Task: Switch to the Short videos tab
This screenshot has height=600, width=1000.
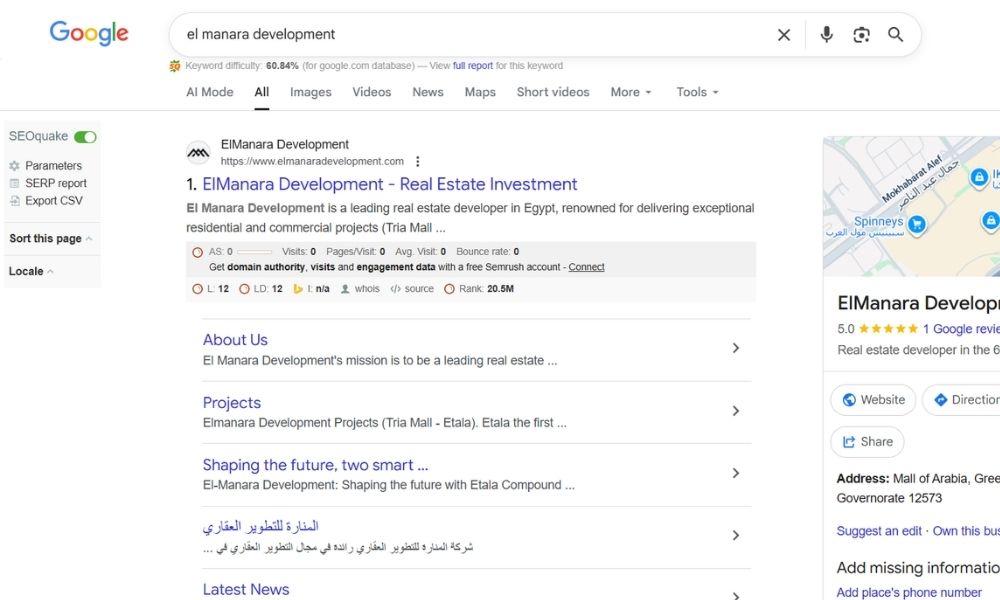Action: [552, 92]
